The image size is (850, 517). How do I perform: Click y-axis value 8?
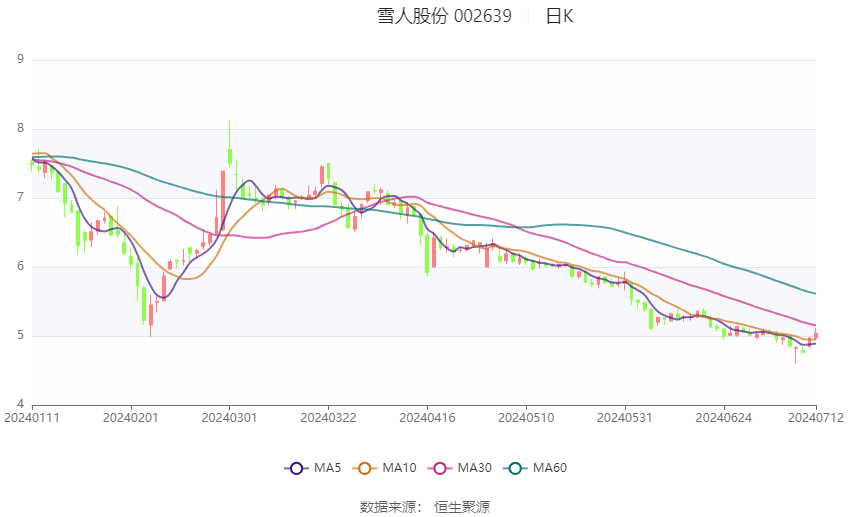pos(21,128)
